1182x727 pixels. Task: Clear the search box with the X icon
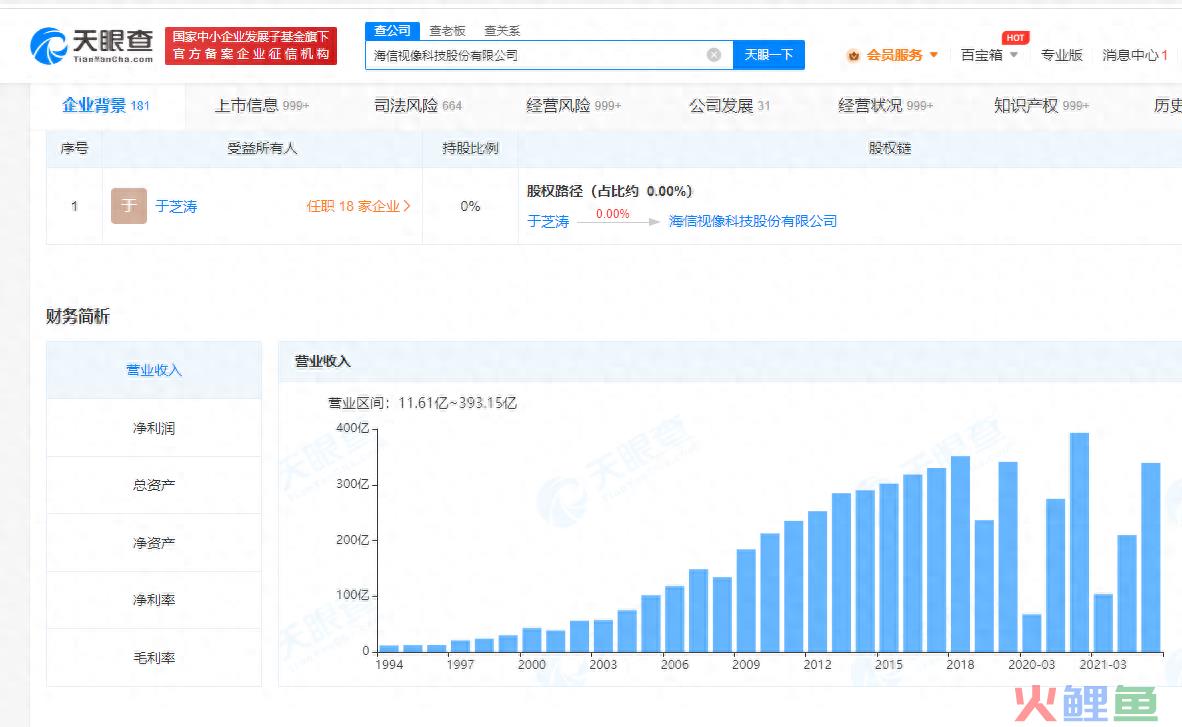714,55
